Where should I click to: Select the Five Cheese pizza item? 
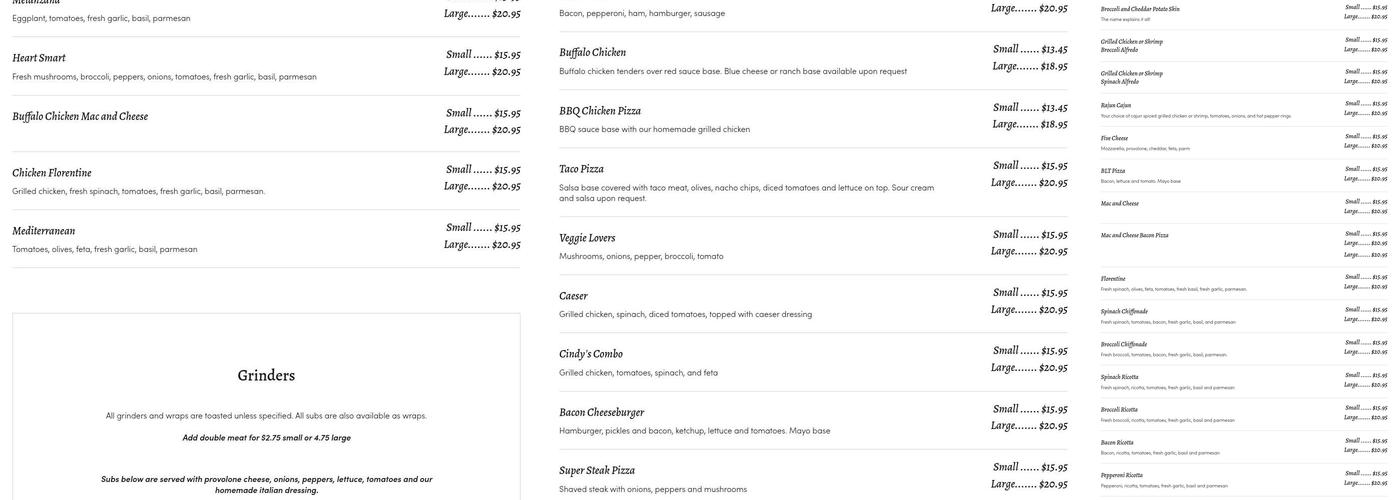[x=1114, y=138]
